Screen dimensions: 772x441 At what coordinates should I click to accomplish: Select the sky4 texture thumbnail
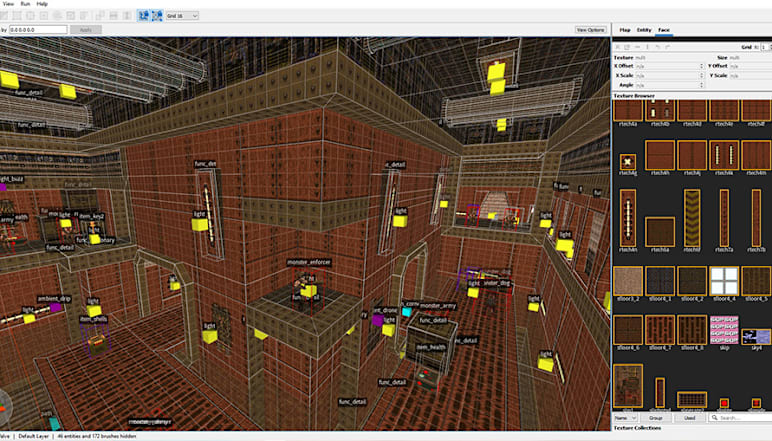point(756,337)
